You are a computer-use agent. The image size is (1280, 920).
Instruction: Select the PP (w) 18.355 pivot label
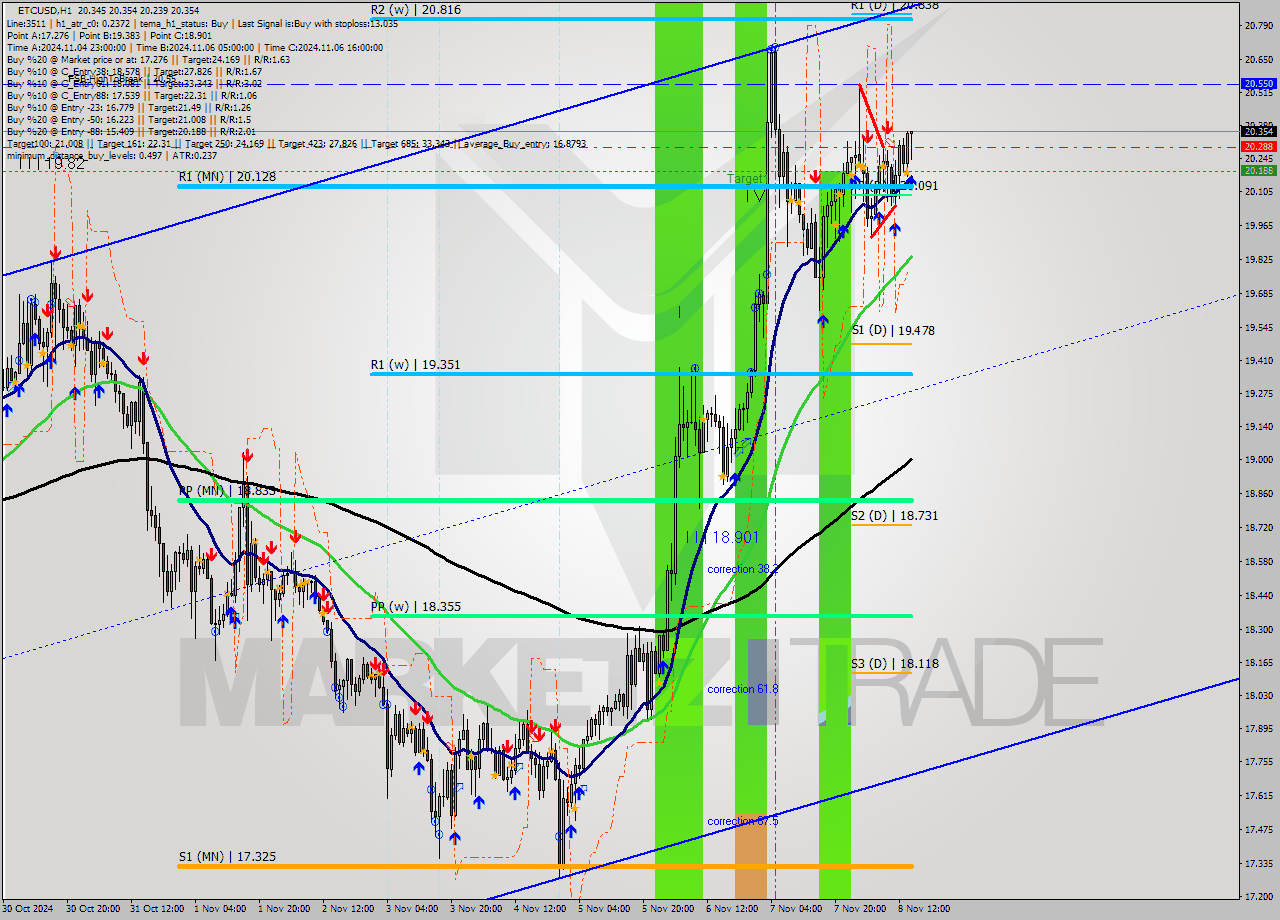click(x=415, y=606)
